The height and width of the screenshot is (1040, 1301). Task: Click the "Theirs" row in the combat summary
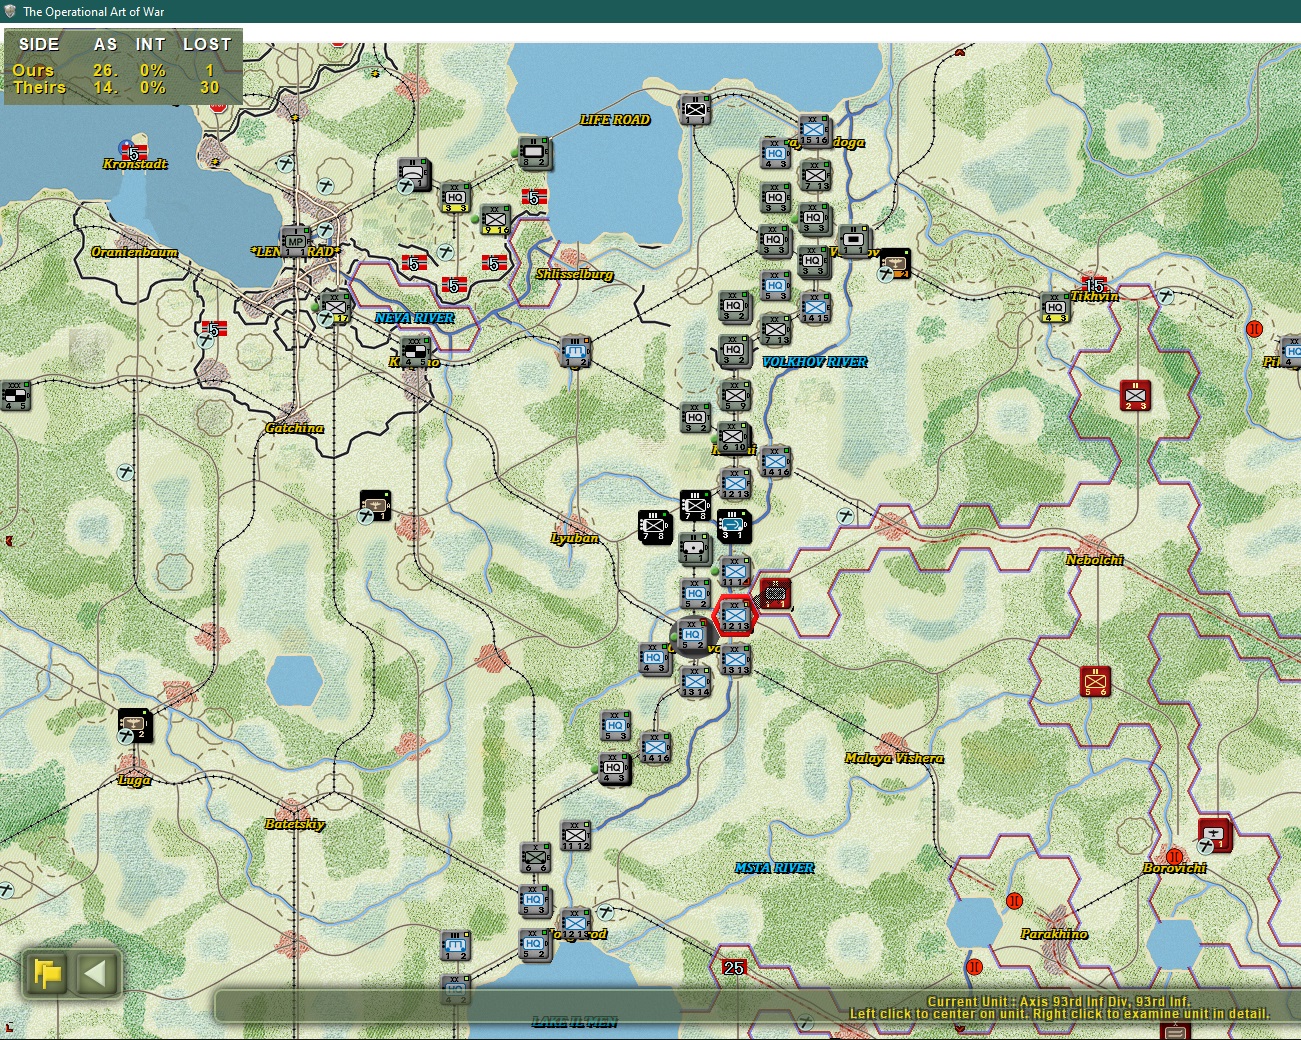point(122,88)
